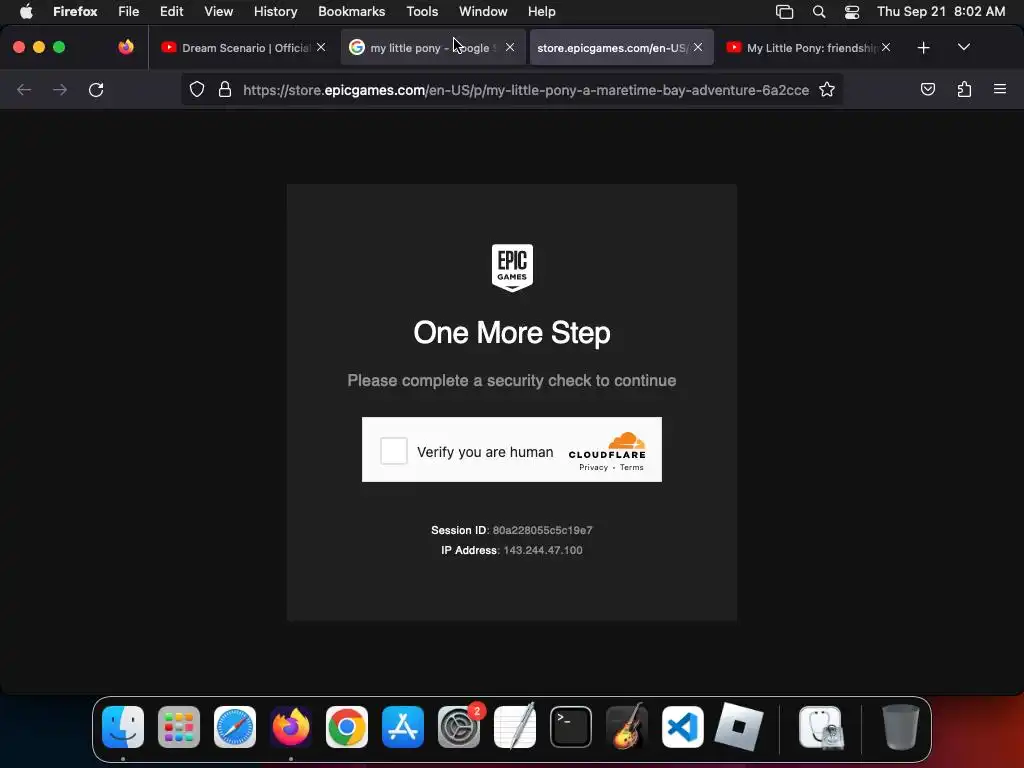1024x768 pixels.
Task: Open Roblox from the Dock
Action: [x=739, y=727]
